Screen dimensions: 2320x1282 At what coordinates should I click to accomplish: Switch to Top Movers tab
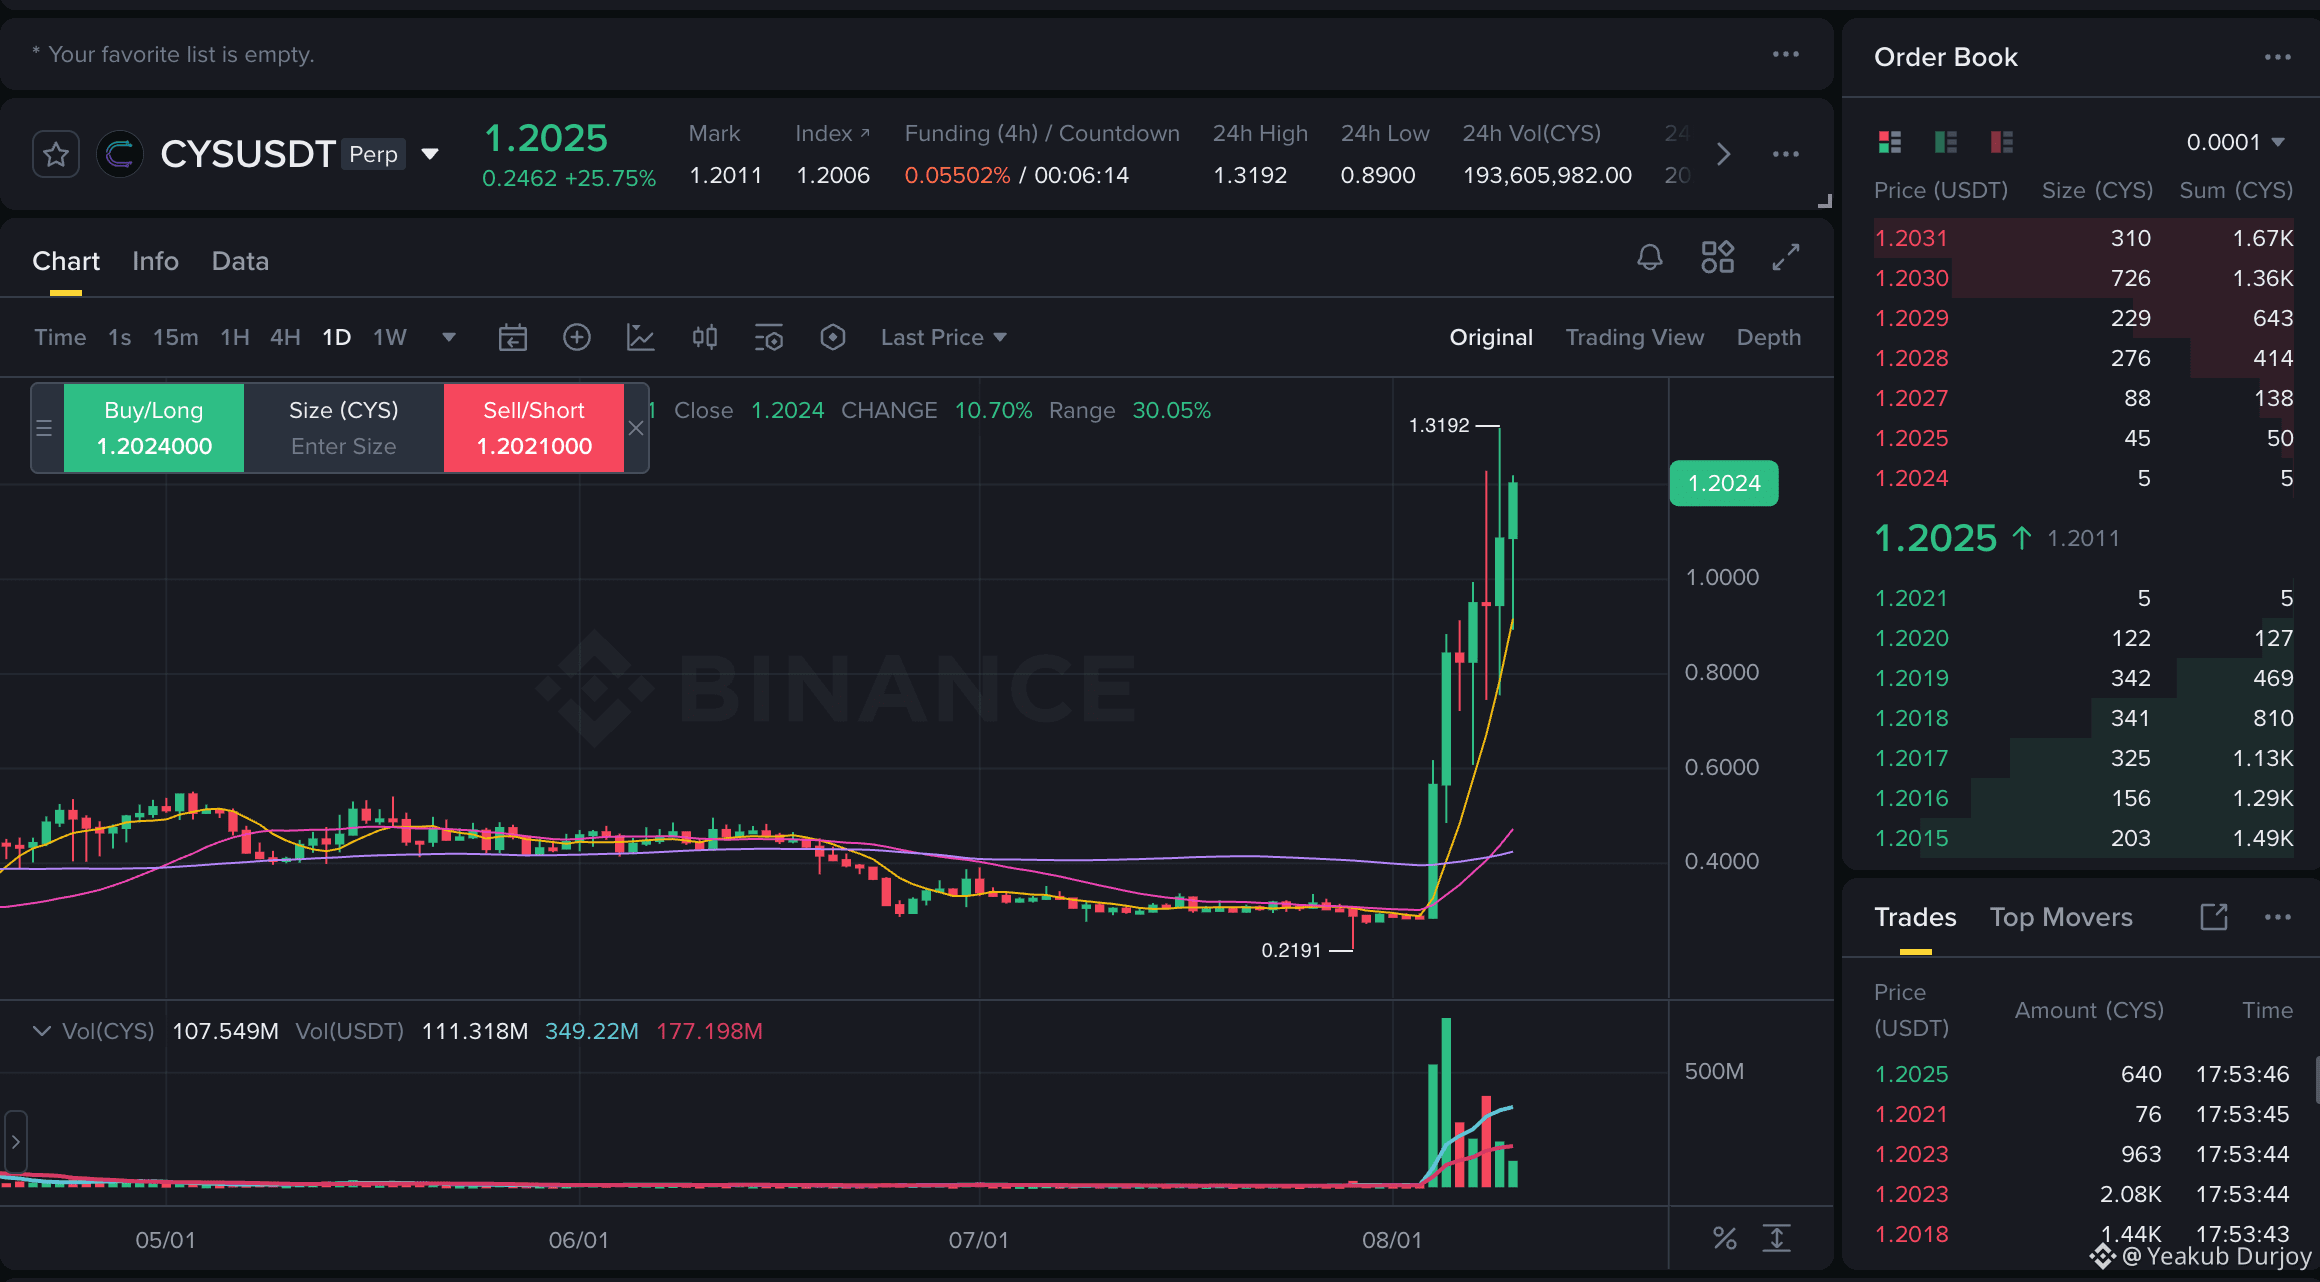(2061, 917)
